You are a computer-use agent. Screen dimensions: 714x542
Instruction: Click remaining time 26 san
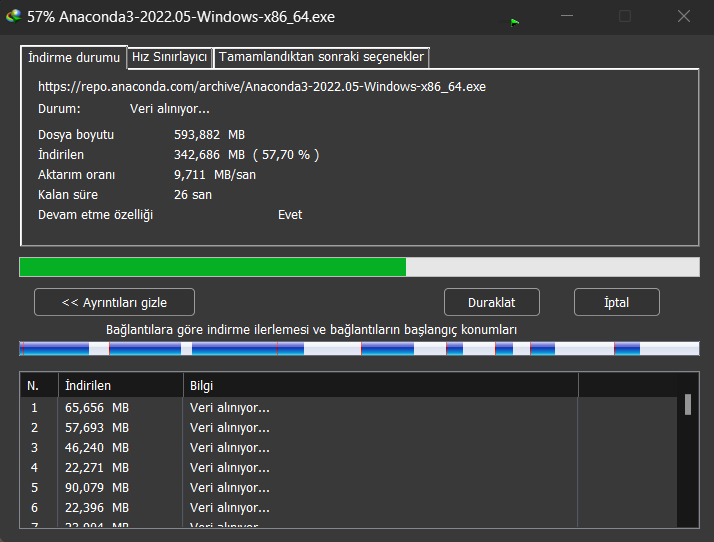tap(193, 195)
